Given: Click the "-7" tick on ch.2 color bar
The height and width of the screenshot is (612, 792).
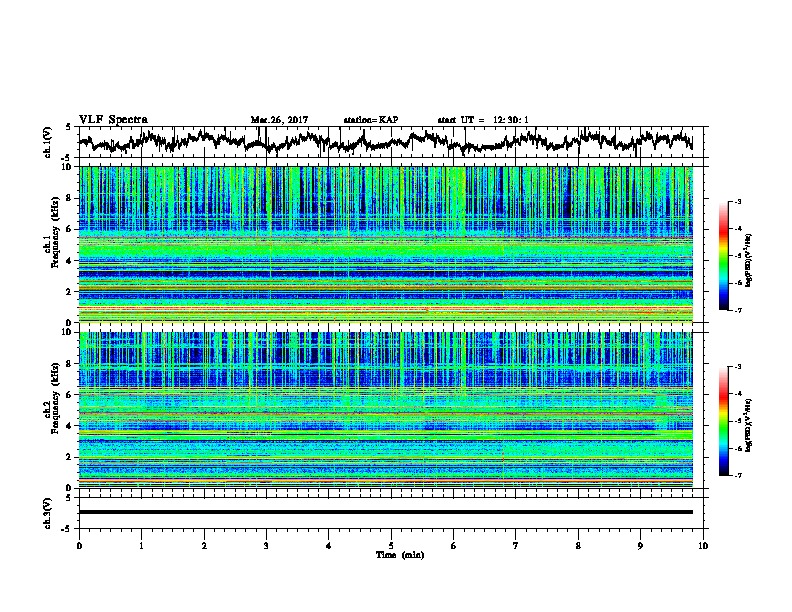Looking at the screenshot, I should [737, 476].
